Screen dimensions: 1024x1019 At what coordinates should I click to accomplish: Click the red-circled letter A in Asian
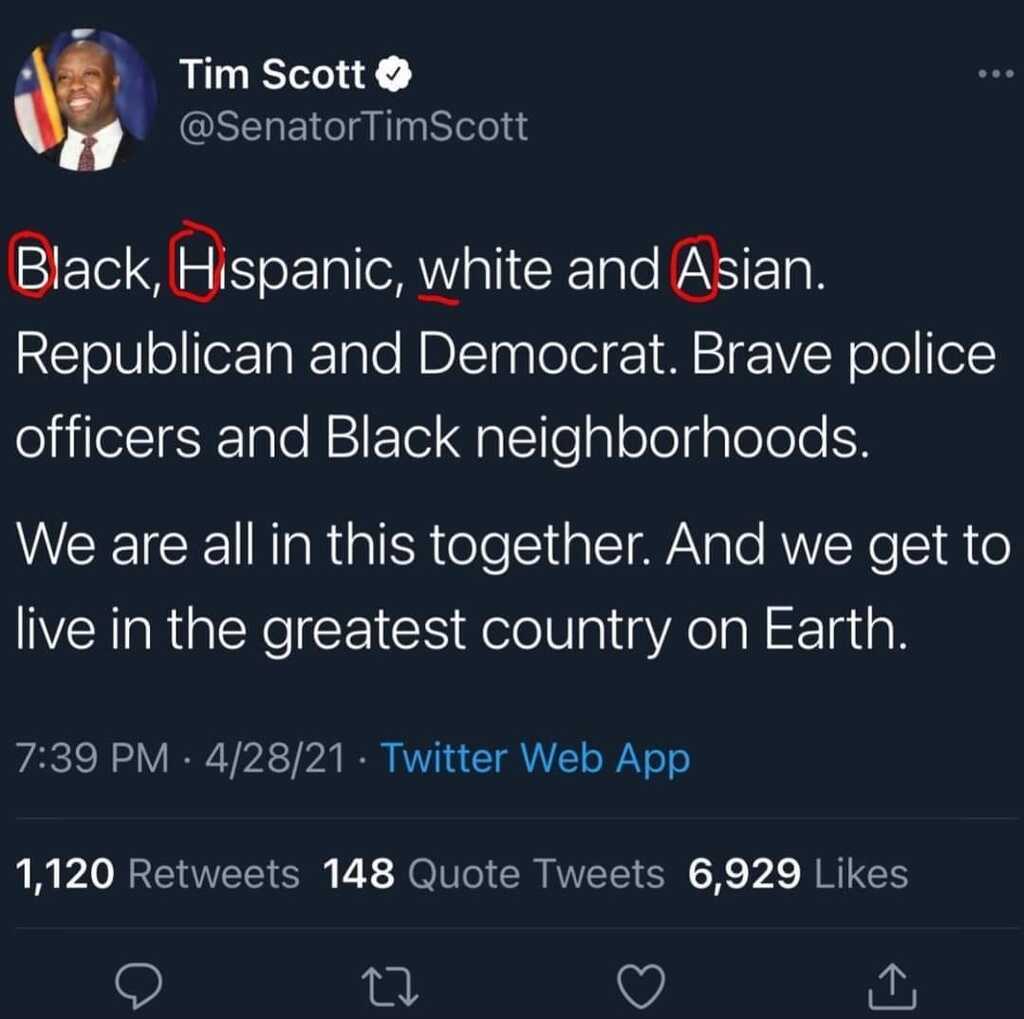coord(694,268)
